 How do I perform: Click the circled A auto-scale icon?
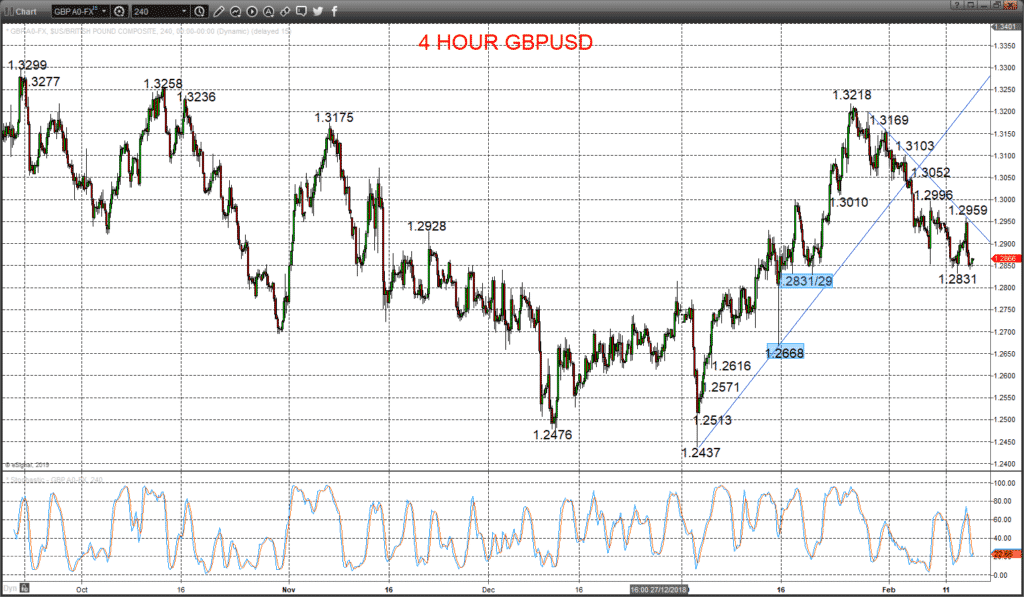coord(268,11)
